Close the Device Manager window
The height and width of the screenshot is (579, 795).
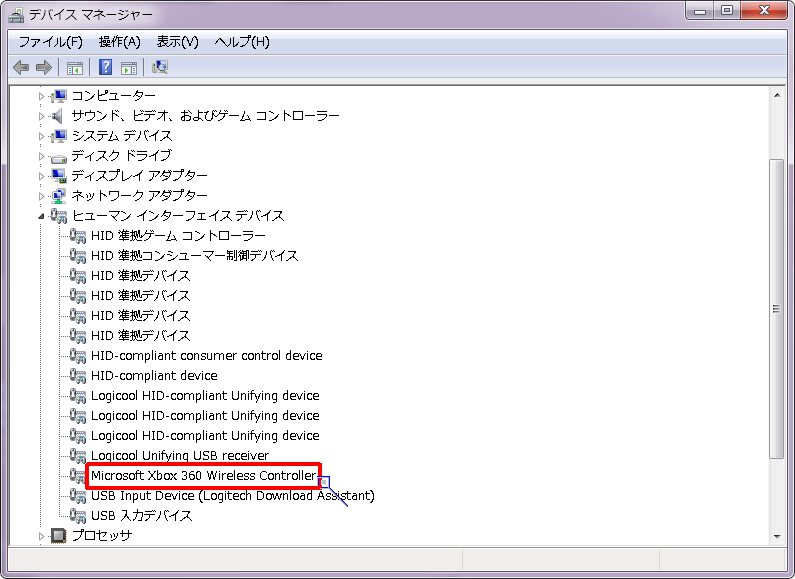point(764,11)
